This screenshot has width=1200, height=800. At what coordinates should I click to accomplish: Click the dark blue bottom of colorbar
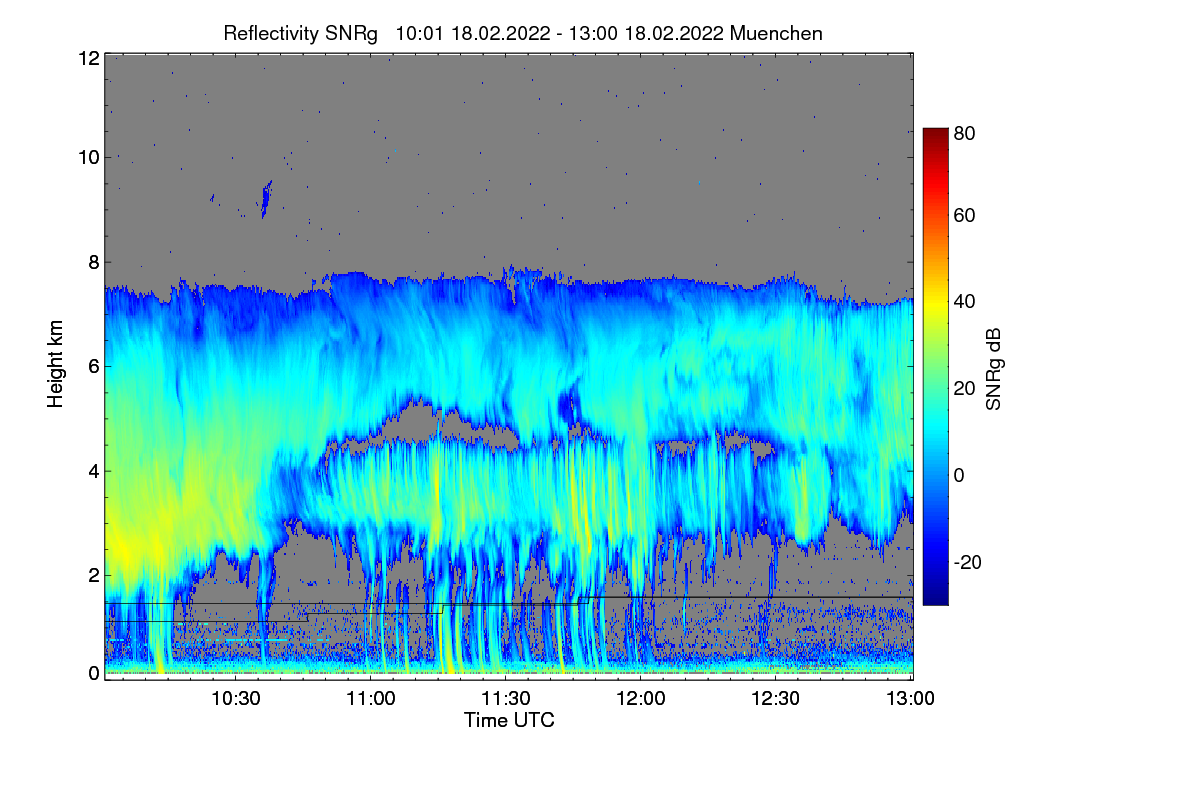pyautogui.click(x=935, y=596)
